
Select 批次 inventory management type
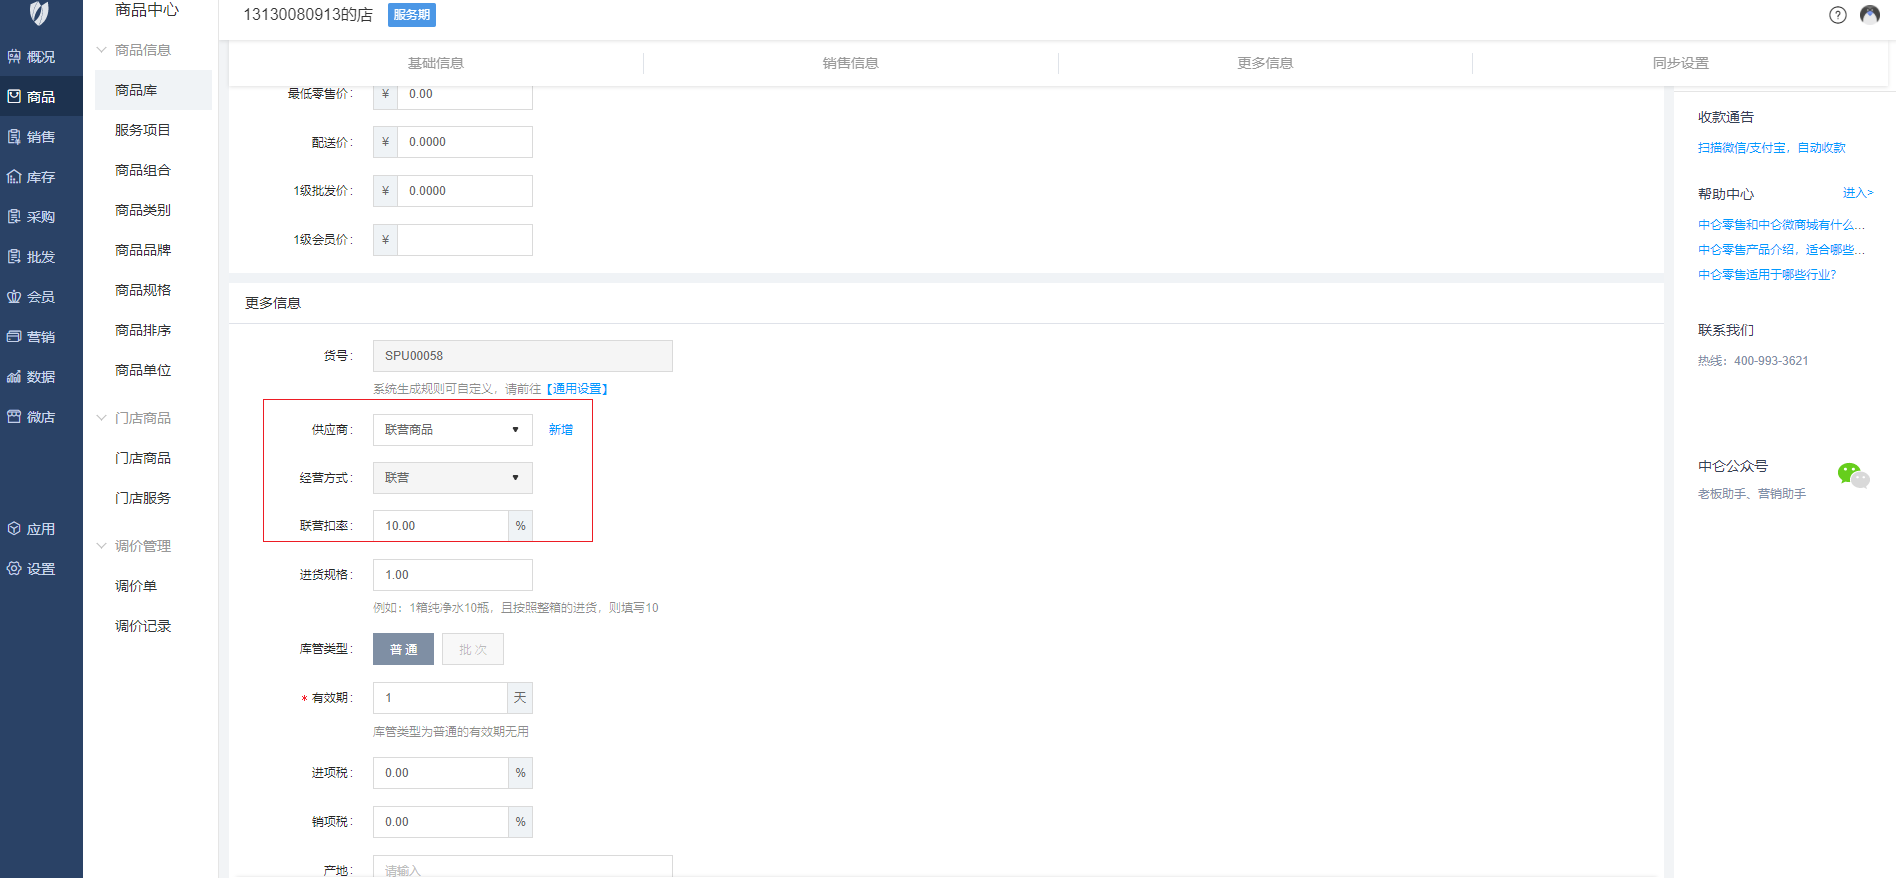pyautogui.click(x=473, y=649)
